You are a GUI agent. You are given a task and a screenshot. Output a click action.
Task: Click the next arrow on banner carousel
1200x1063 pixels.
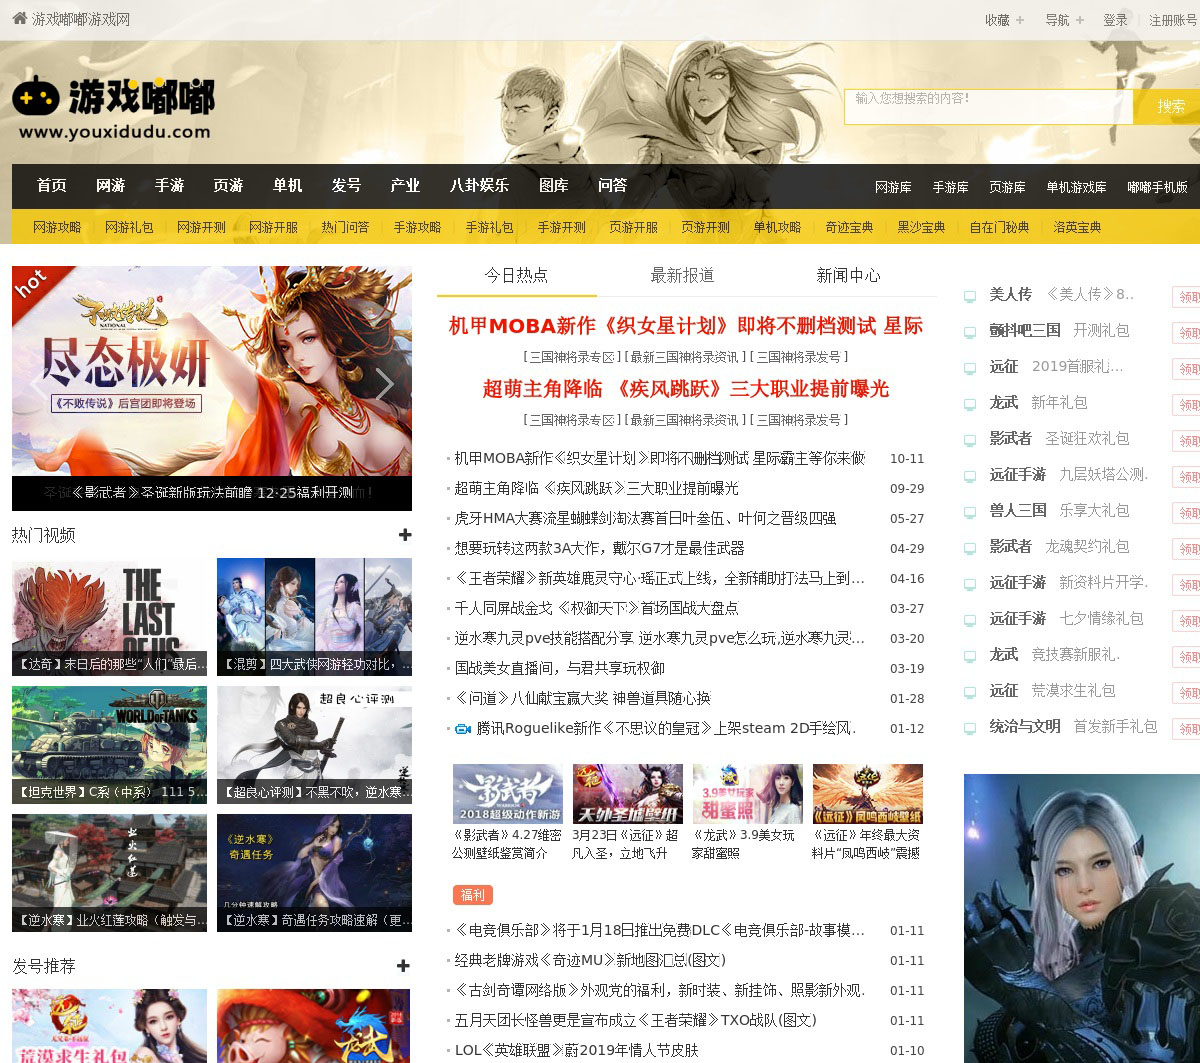point(384,385)
